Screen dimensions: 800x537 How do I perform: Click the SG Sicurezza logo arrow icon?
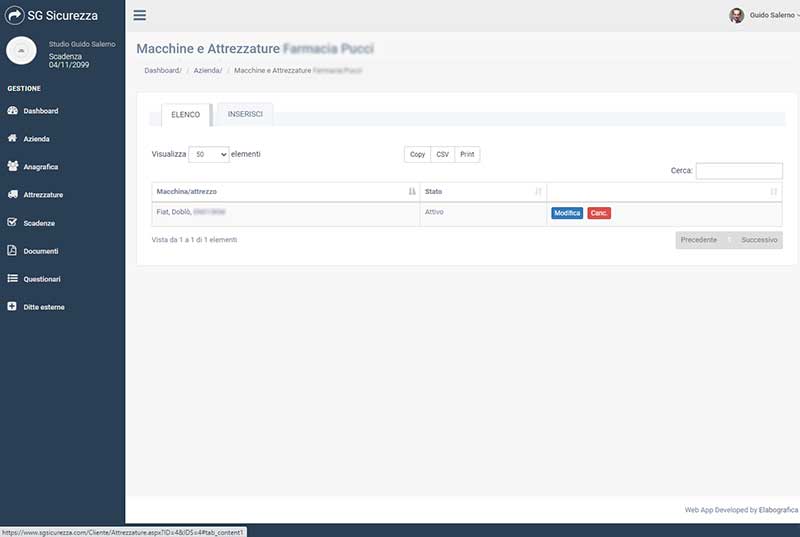click(x=14, y=15)
